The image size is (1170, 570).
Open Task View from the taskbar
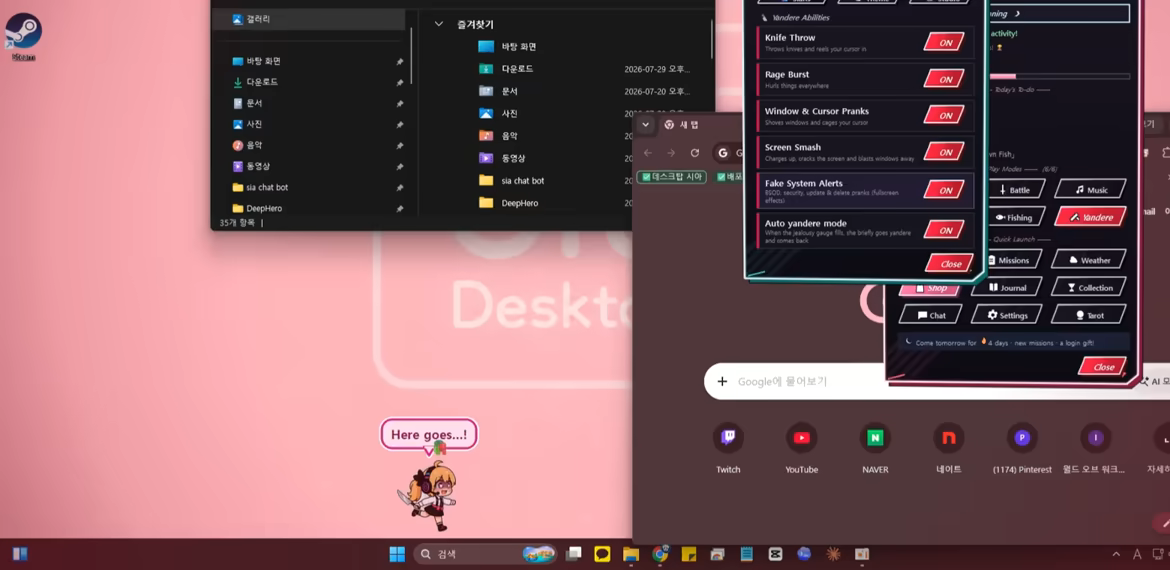tap(574, 554)
